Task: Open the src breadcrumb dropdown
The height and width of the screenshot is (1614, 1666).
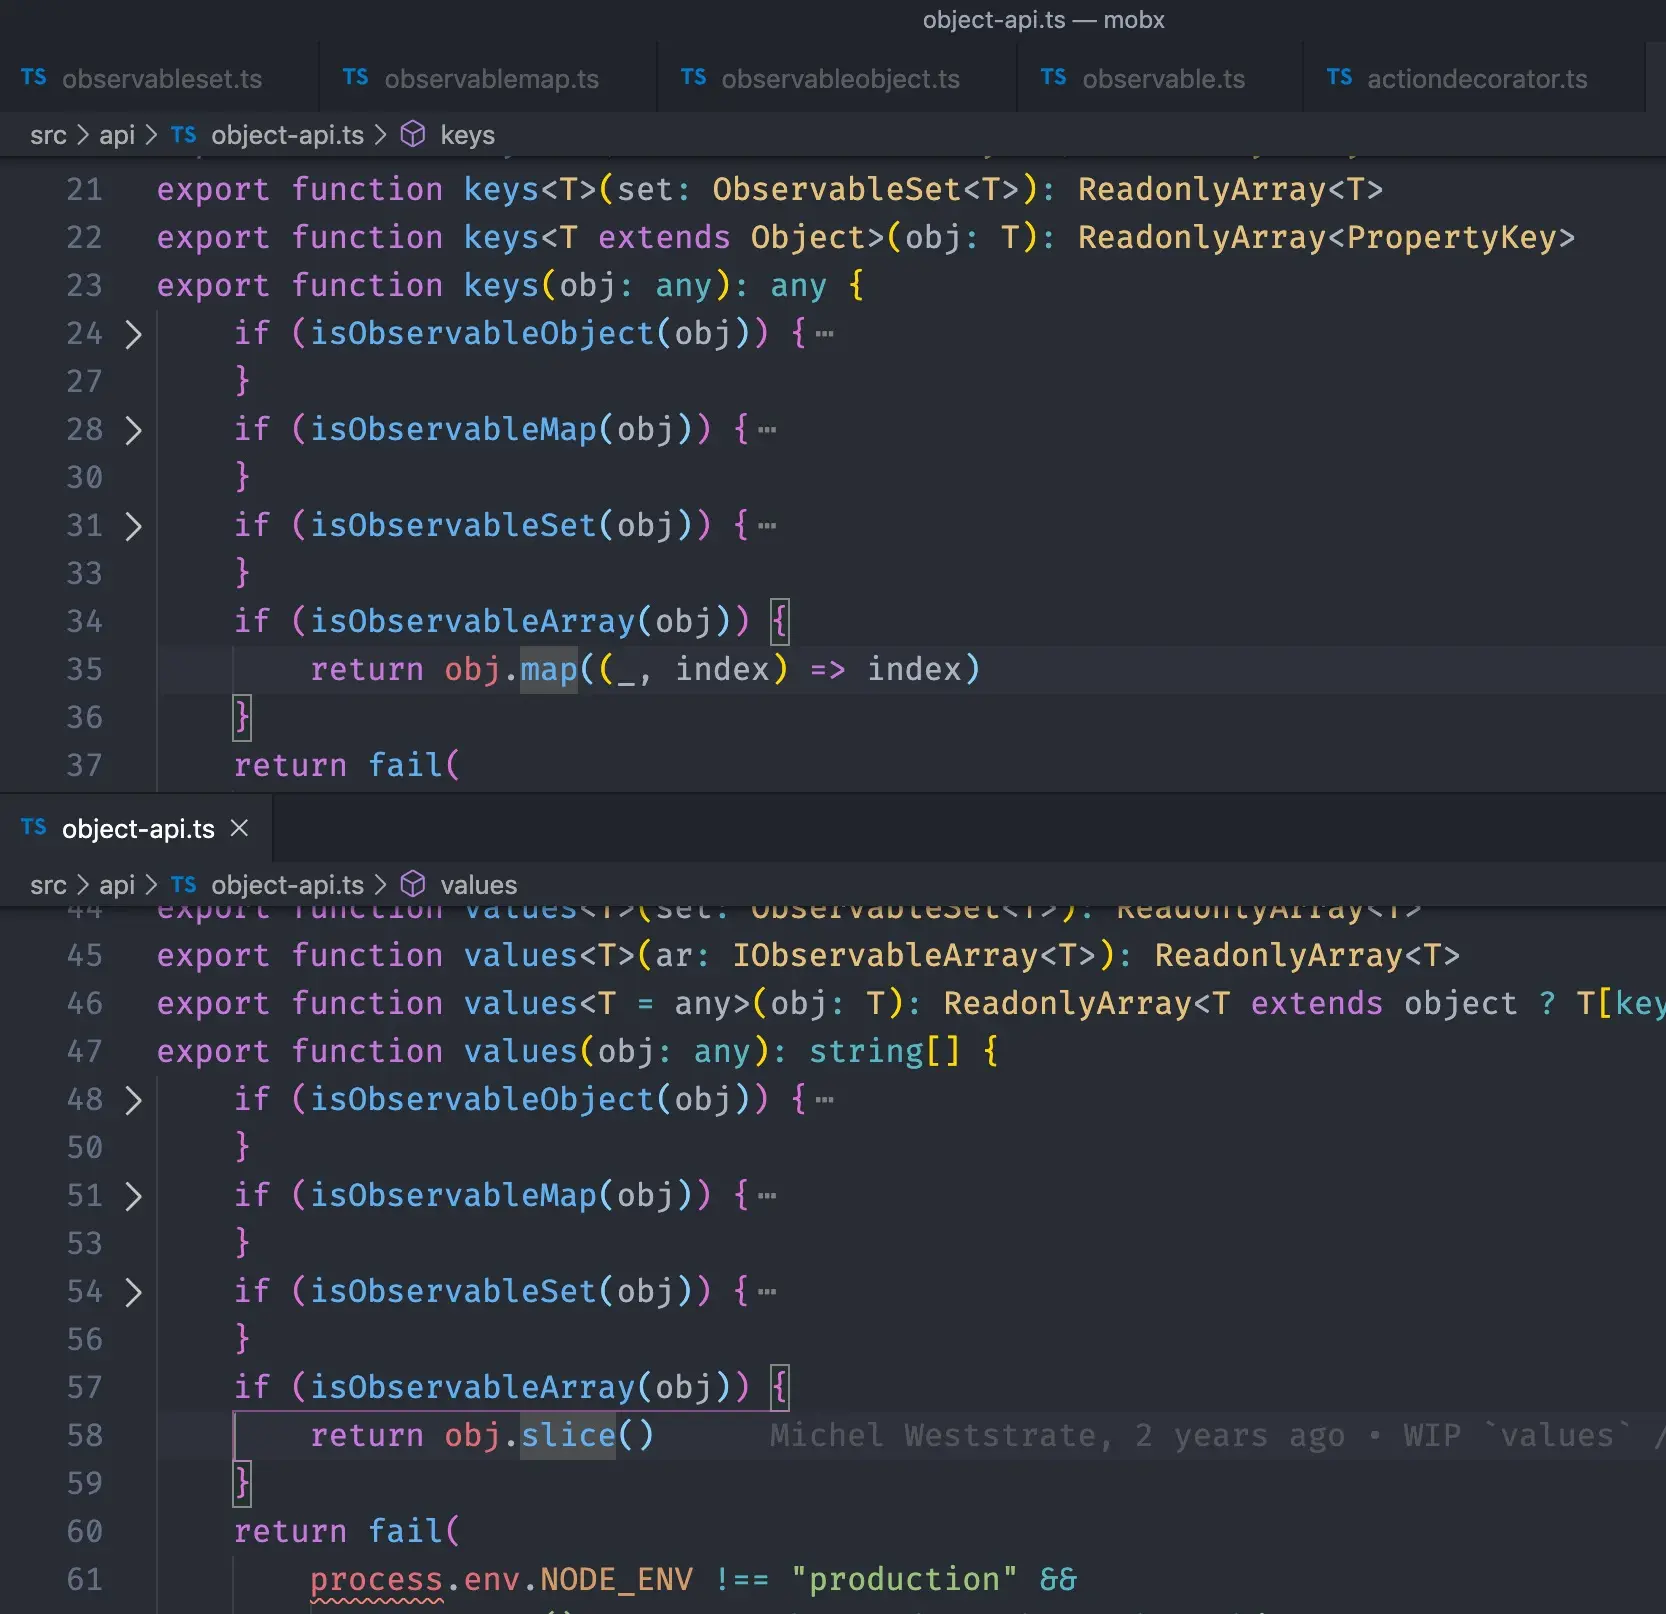Action: [48, 135]
